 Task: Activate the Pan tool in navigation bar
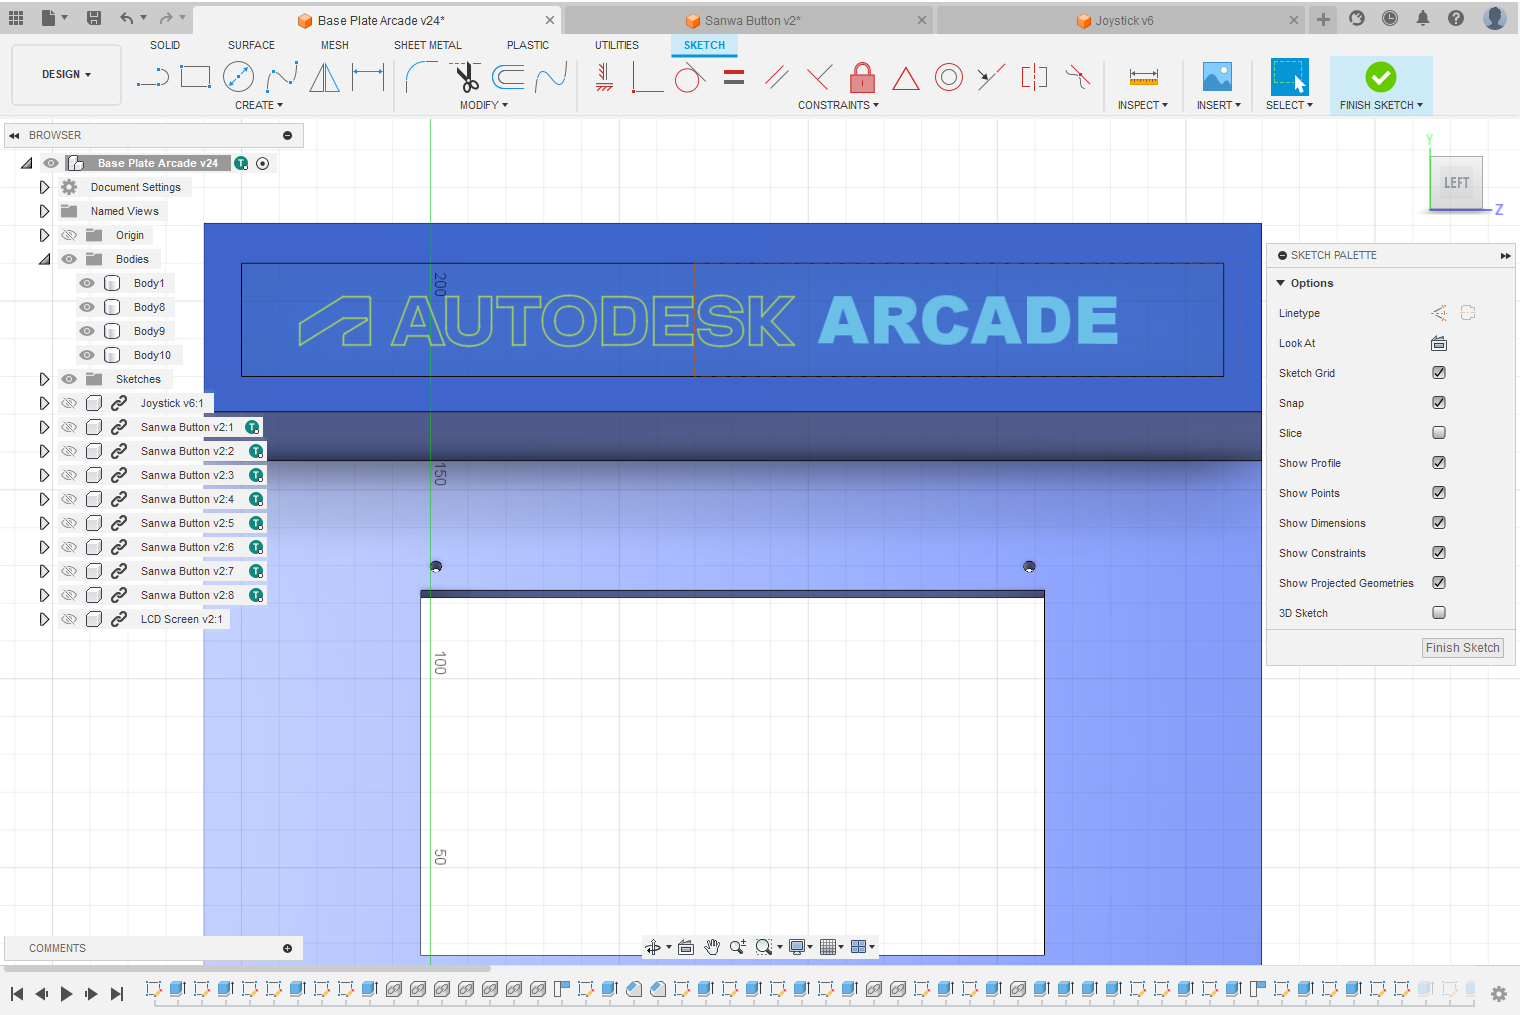[x=712, y=946]
